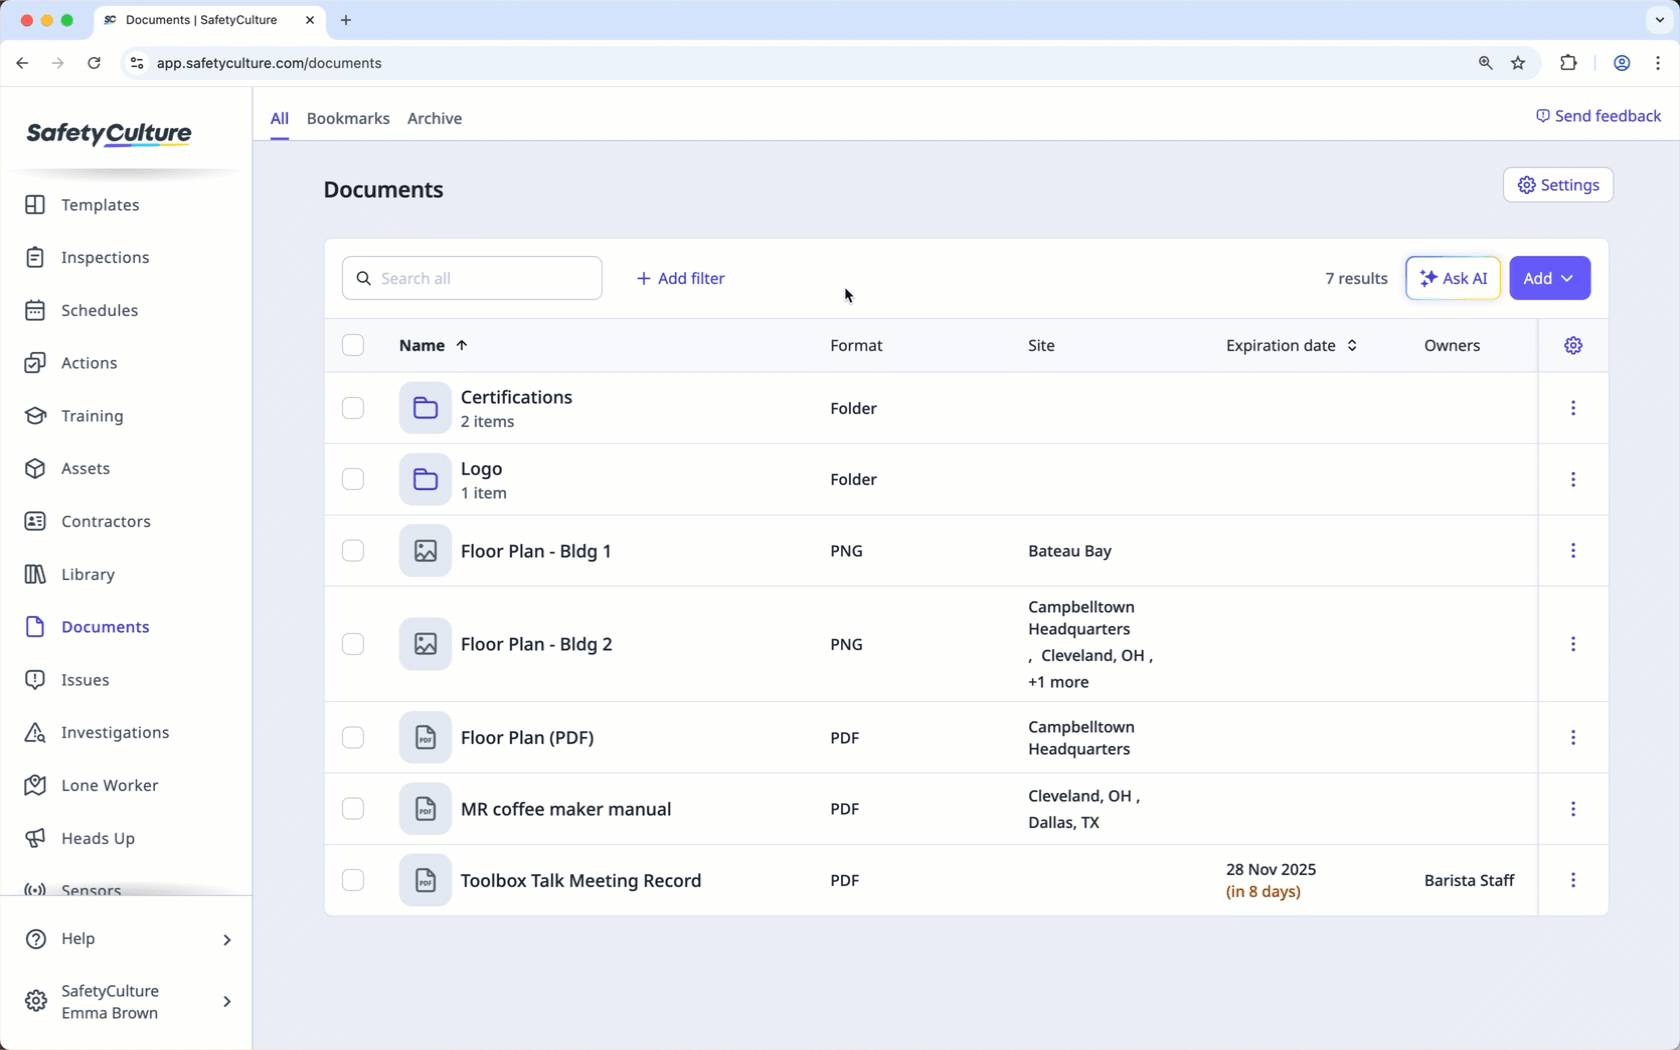Select Floor Plan - Bldg 1 checkbox

[353, 551]
